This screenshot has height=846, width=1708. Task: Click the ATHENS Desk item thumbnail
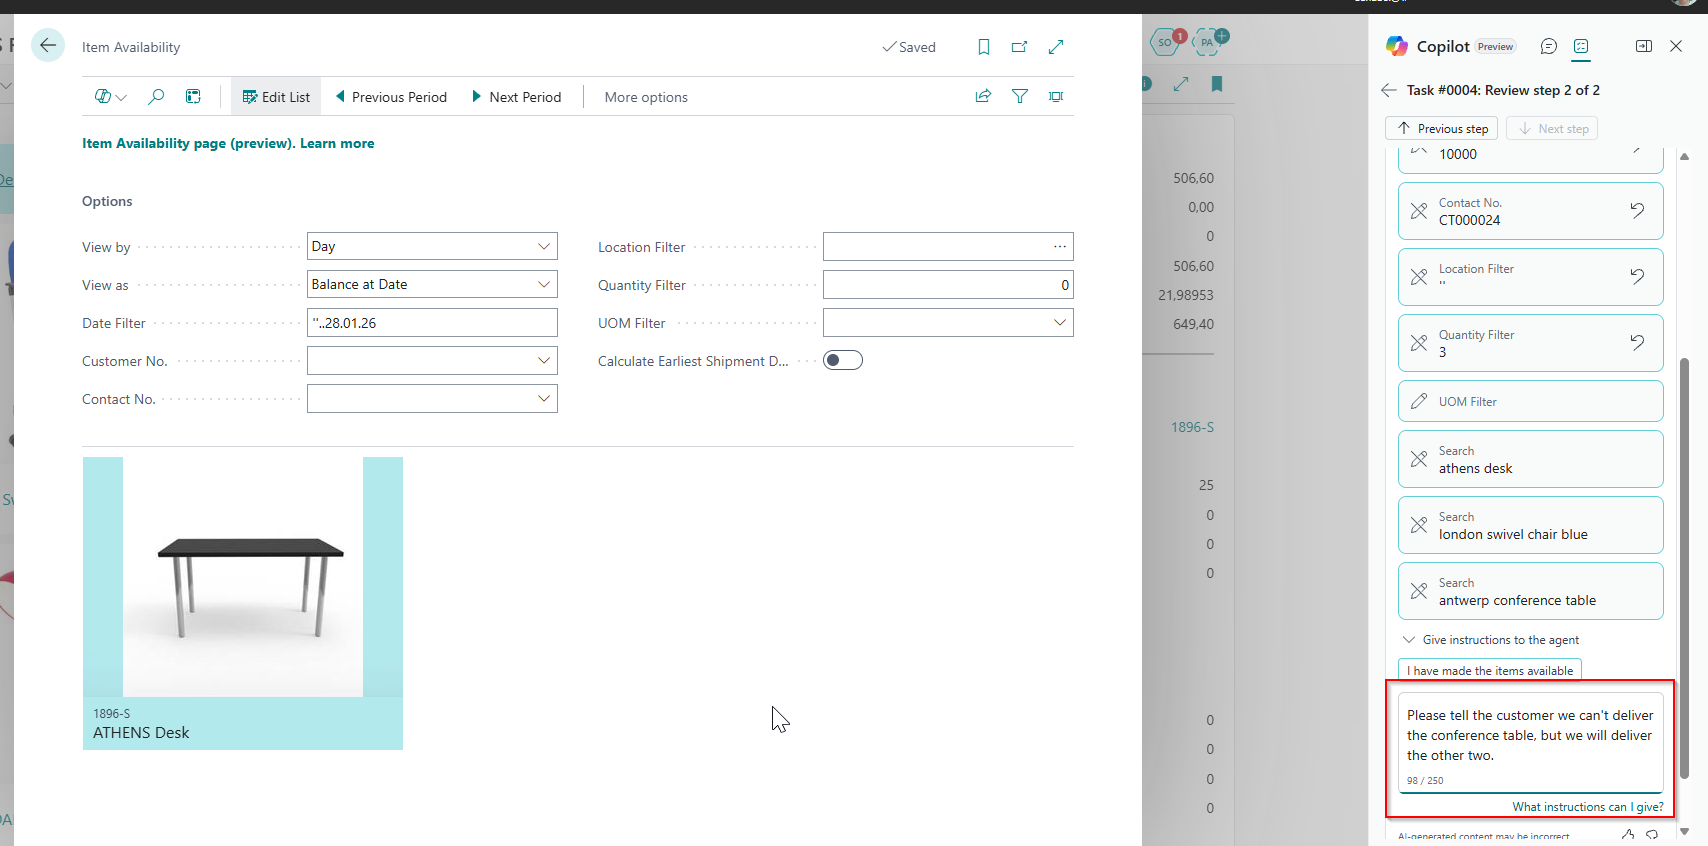point(243,577)
